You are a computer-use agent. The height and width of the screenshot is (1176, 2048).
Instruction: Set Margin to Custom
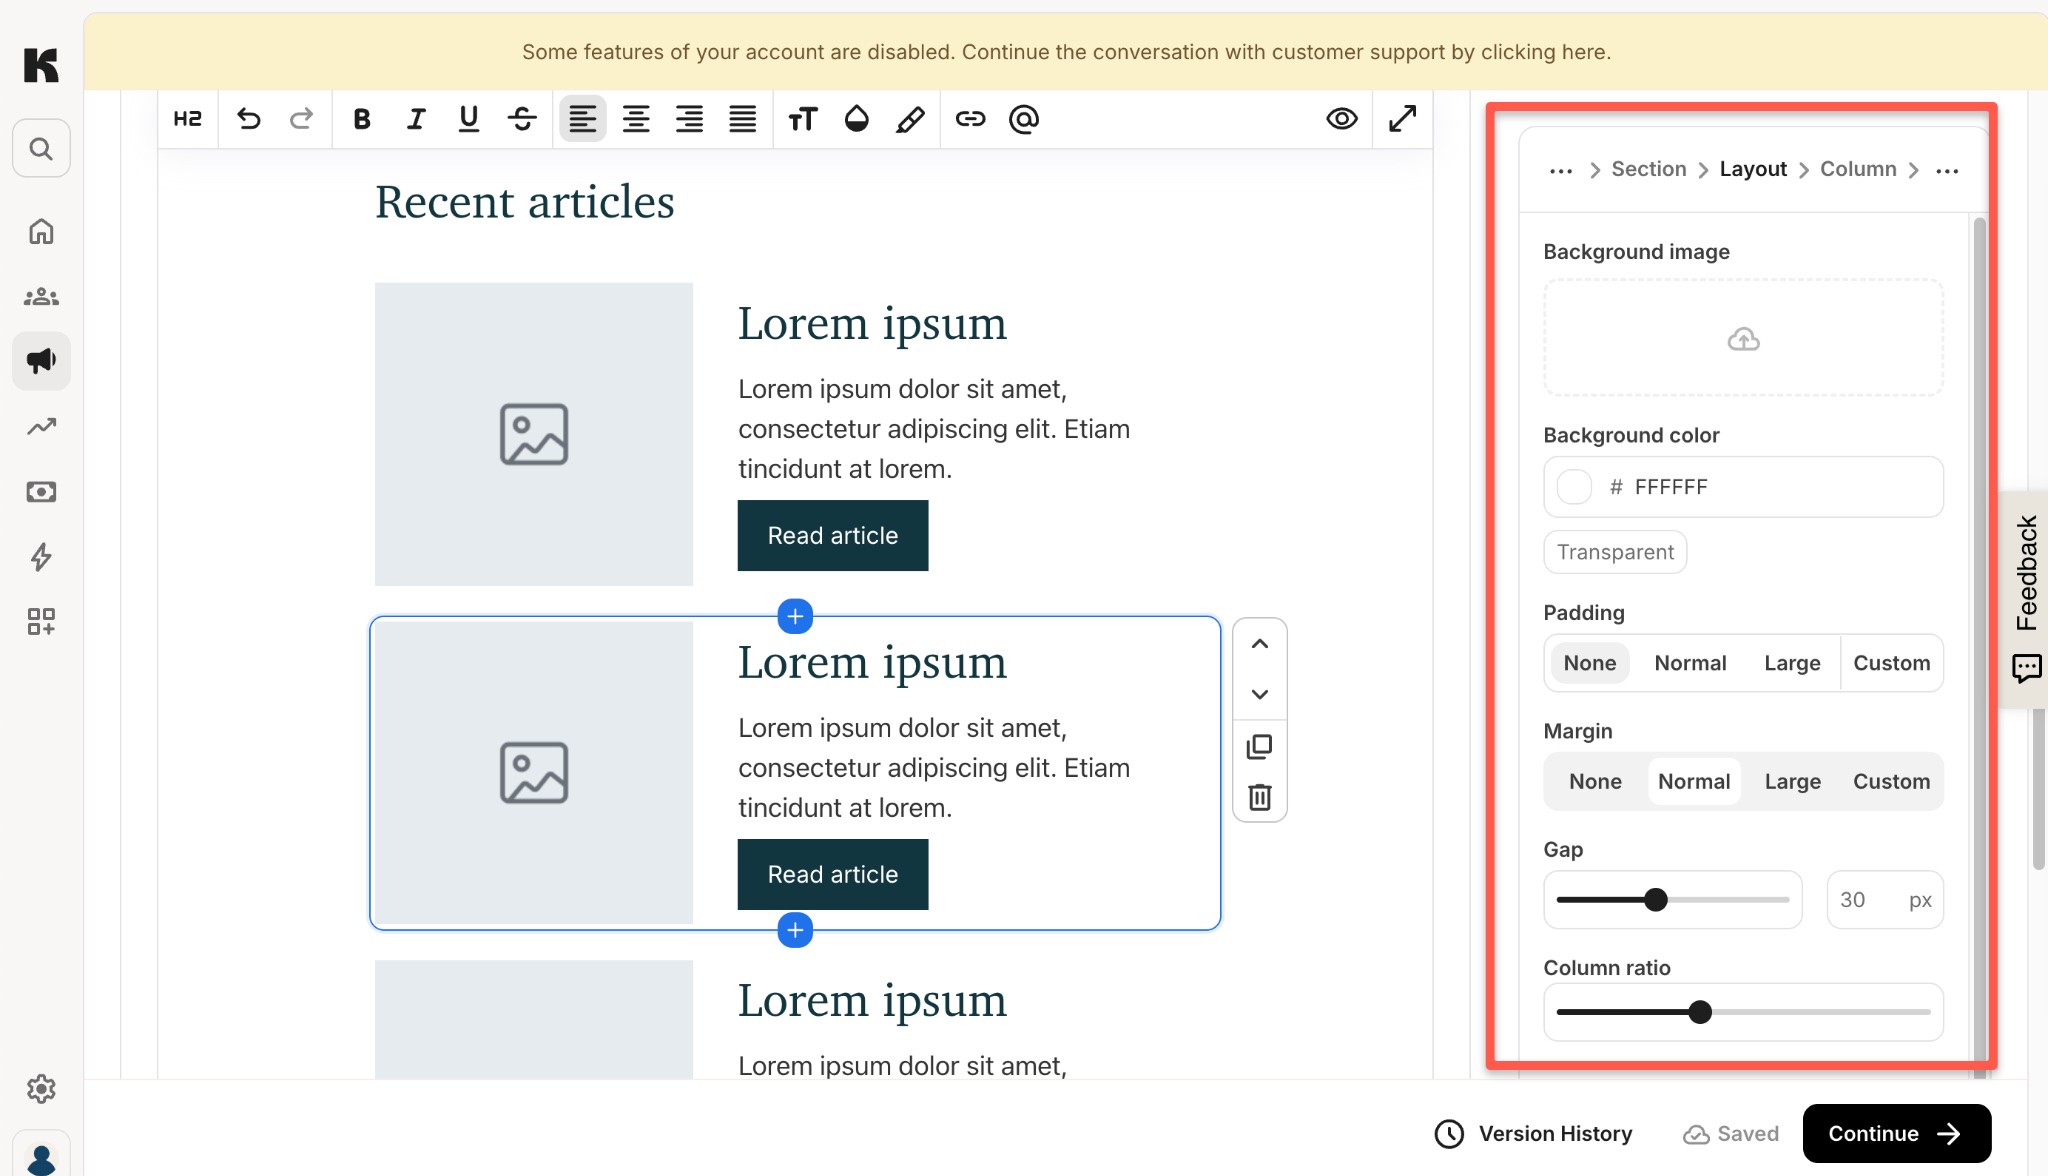(x=1891, y=781)
